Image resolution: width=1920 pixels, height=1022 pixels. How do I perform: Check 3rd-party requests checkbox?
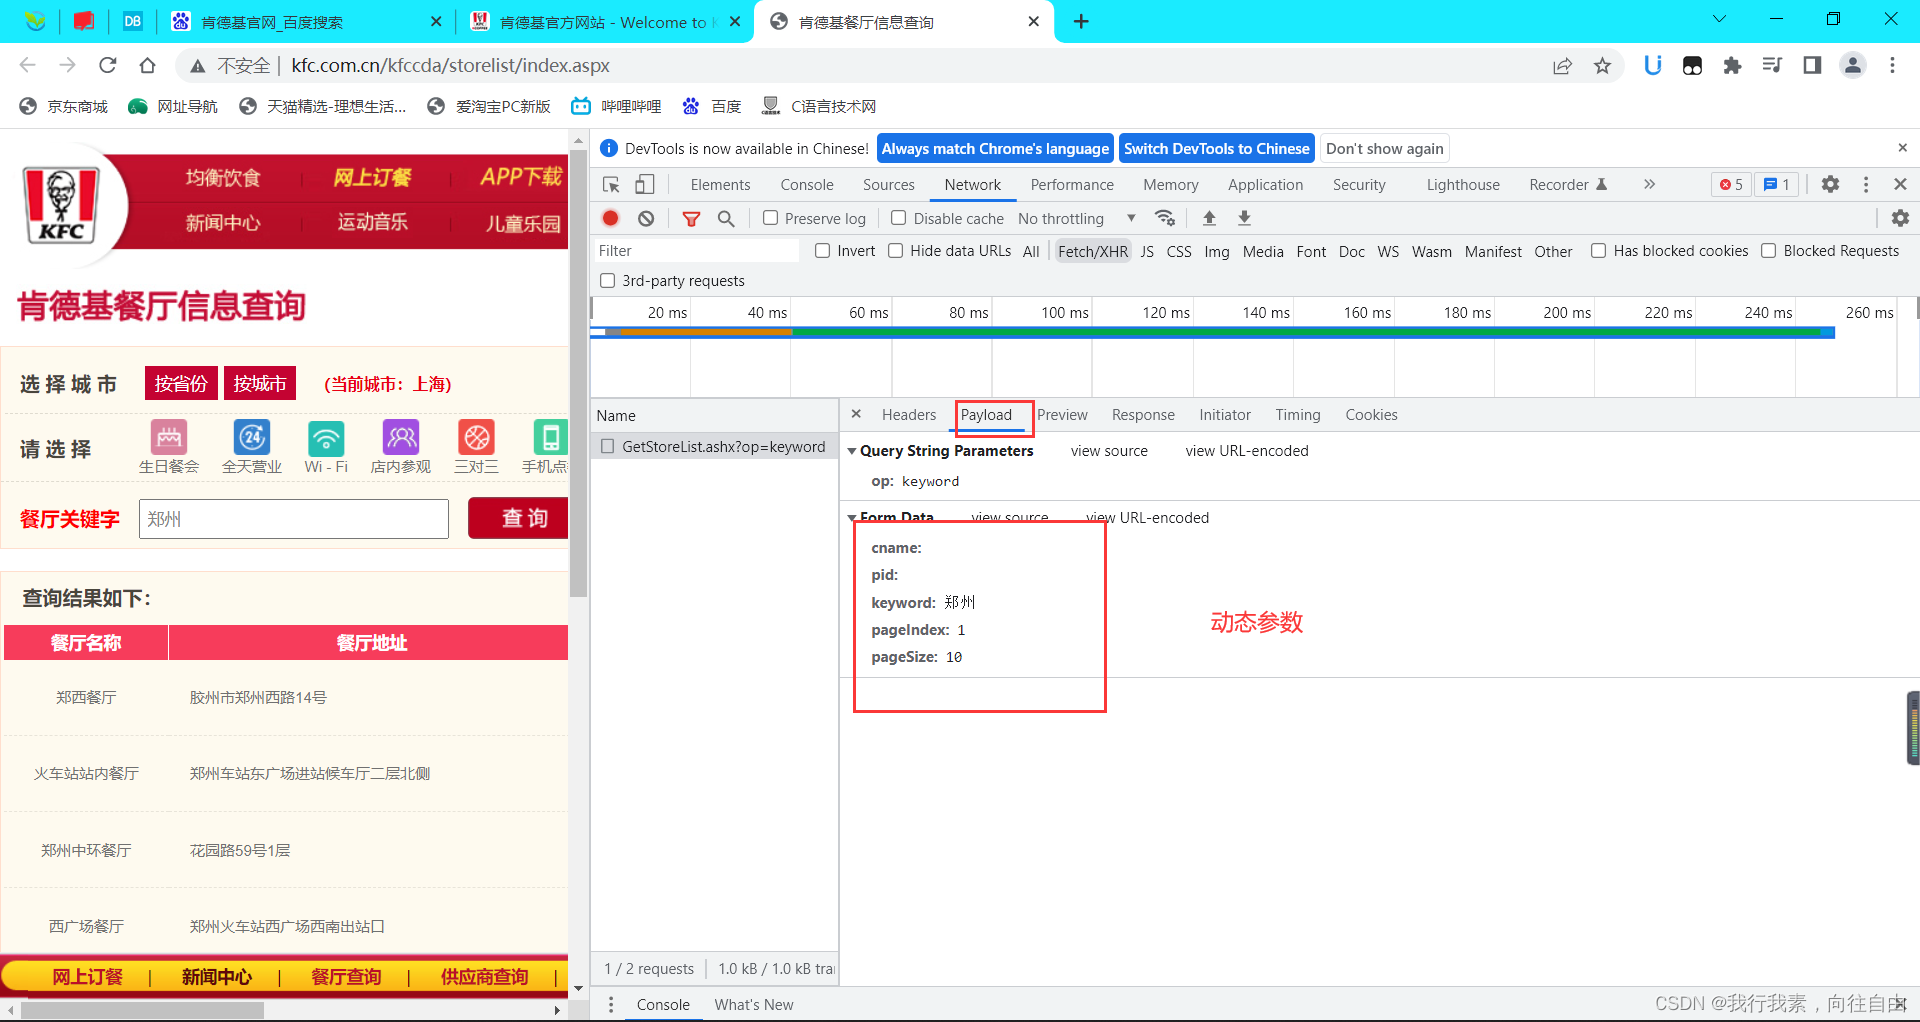click(608, 281)
